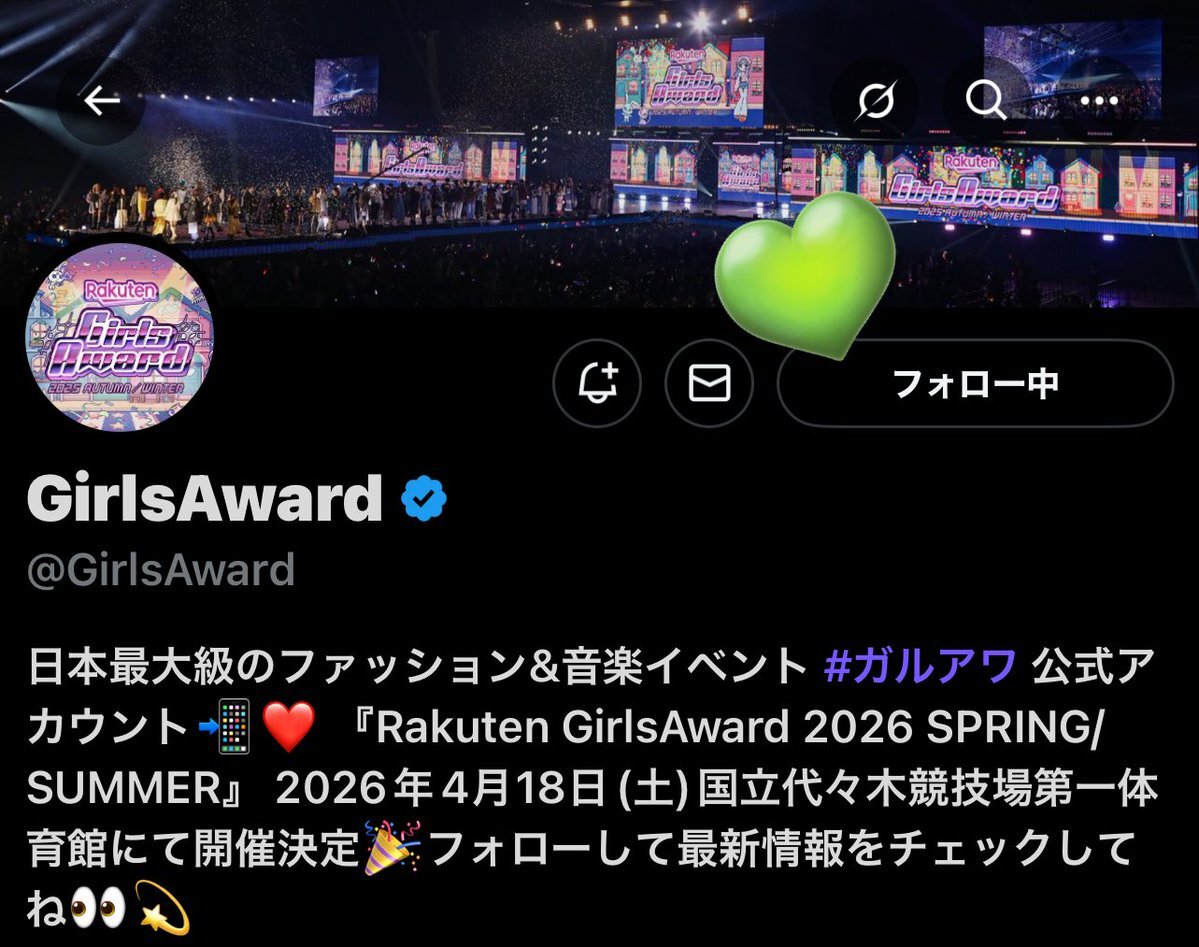Tap the eyes emoji in bio
This screenshot has height=947, width=1199.
pyautogui.click(x=98, y=909)
